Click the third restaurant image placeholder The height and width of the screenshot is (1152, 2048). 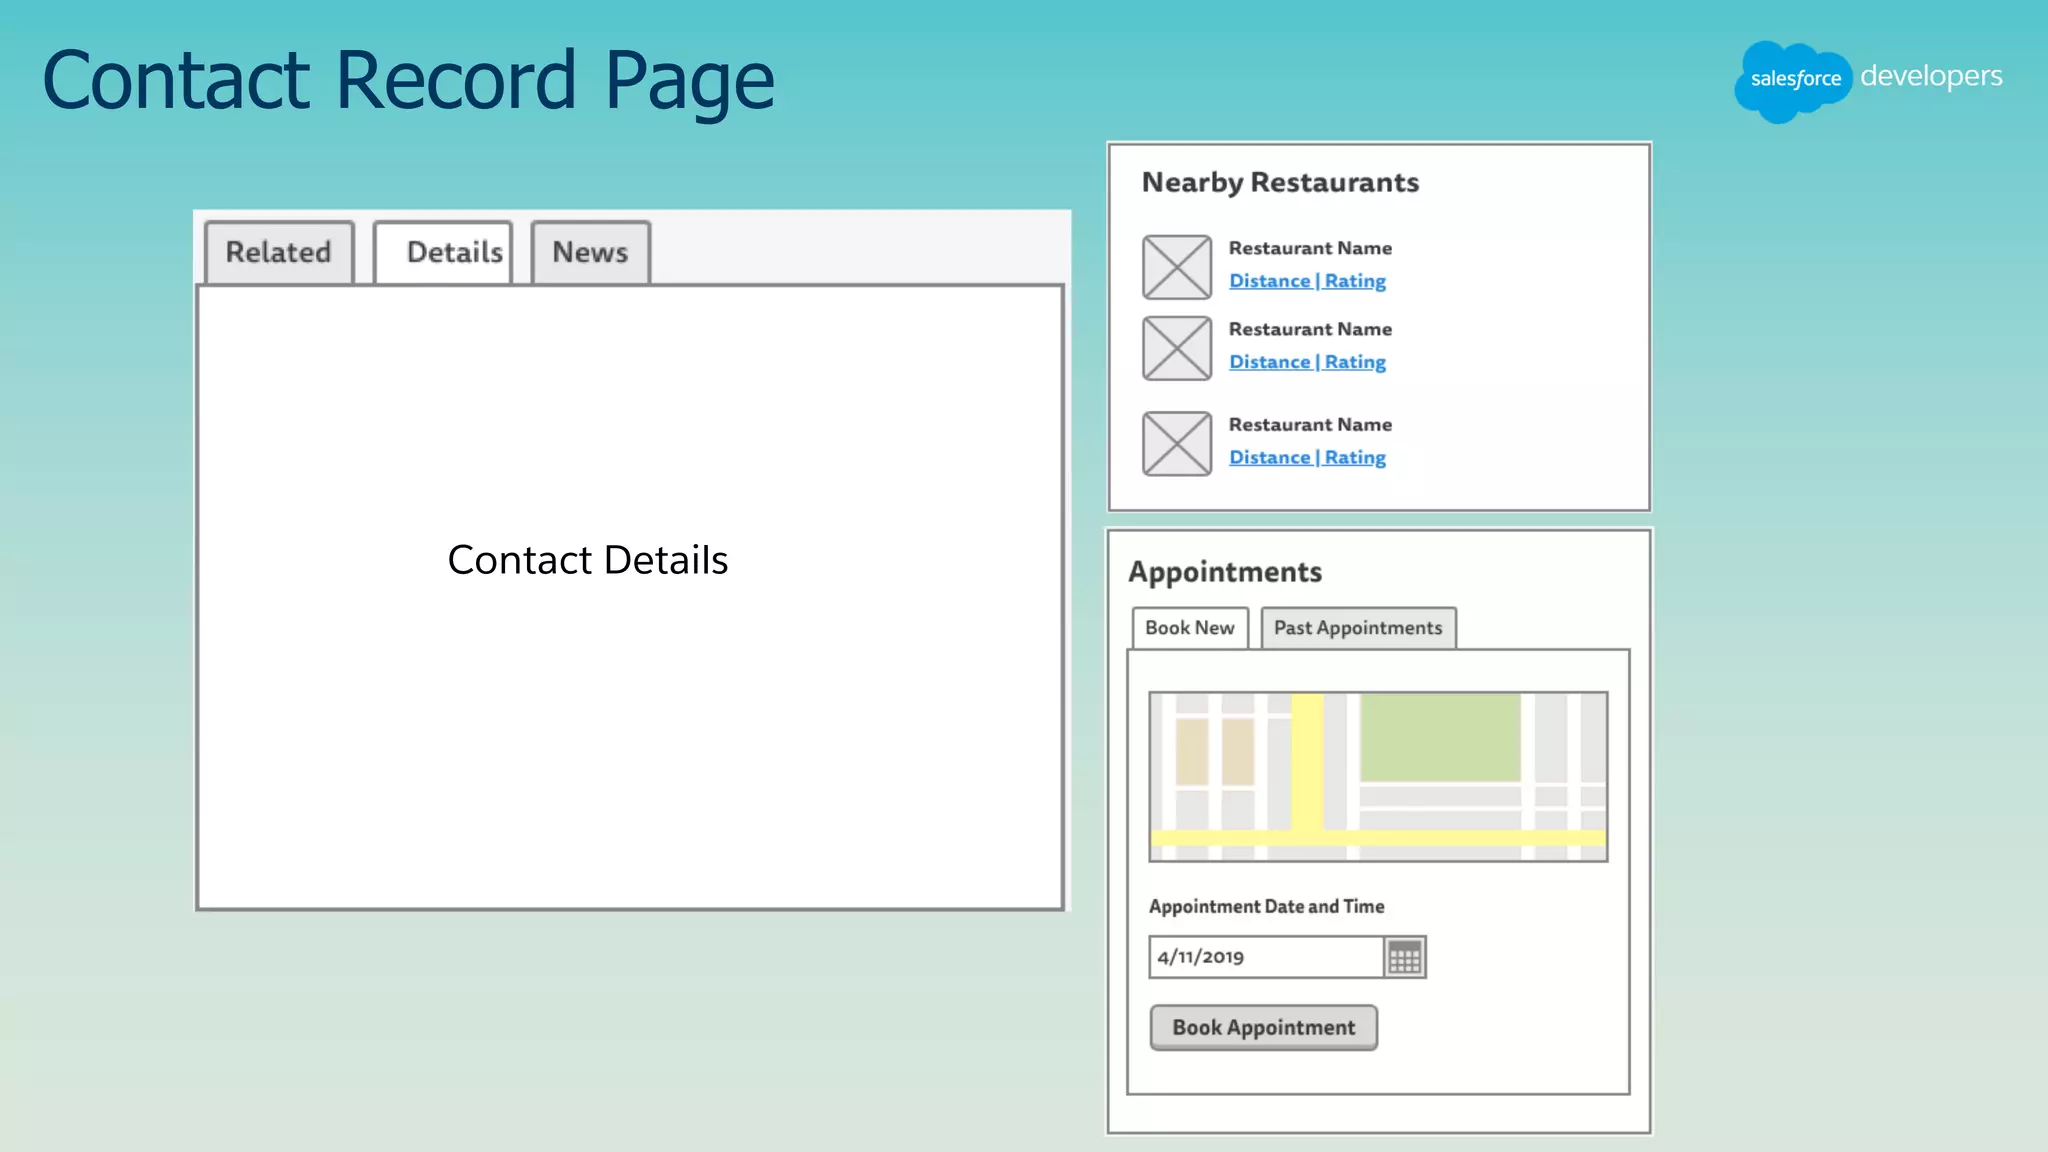tap(1177, 444)
